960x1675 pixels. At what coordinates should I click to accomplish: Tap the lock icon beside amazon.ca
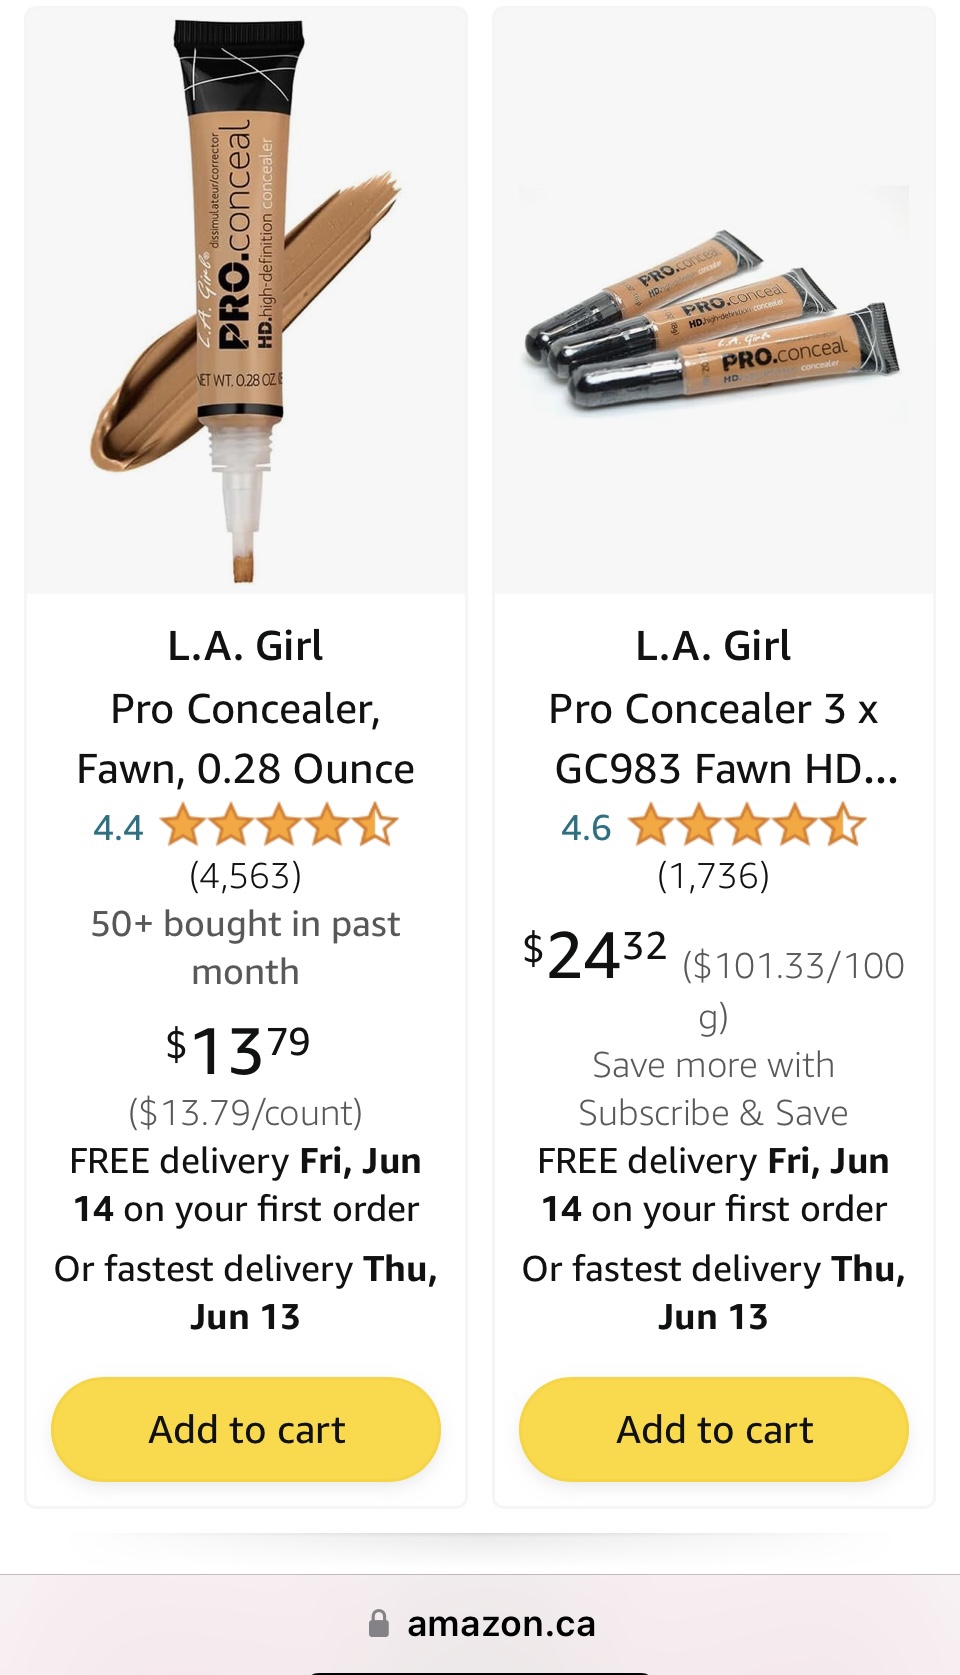coord(379,1623)
